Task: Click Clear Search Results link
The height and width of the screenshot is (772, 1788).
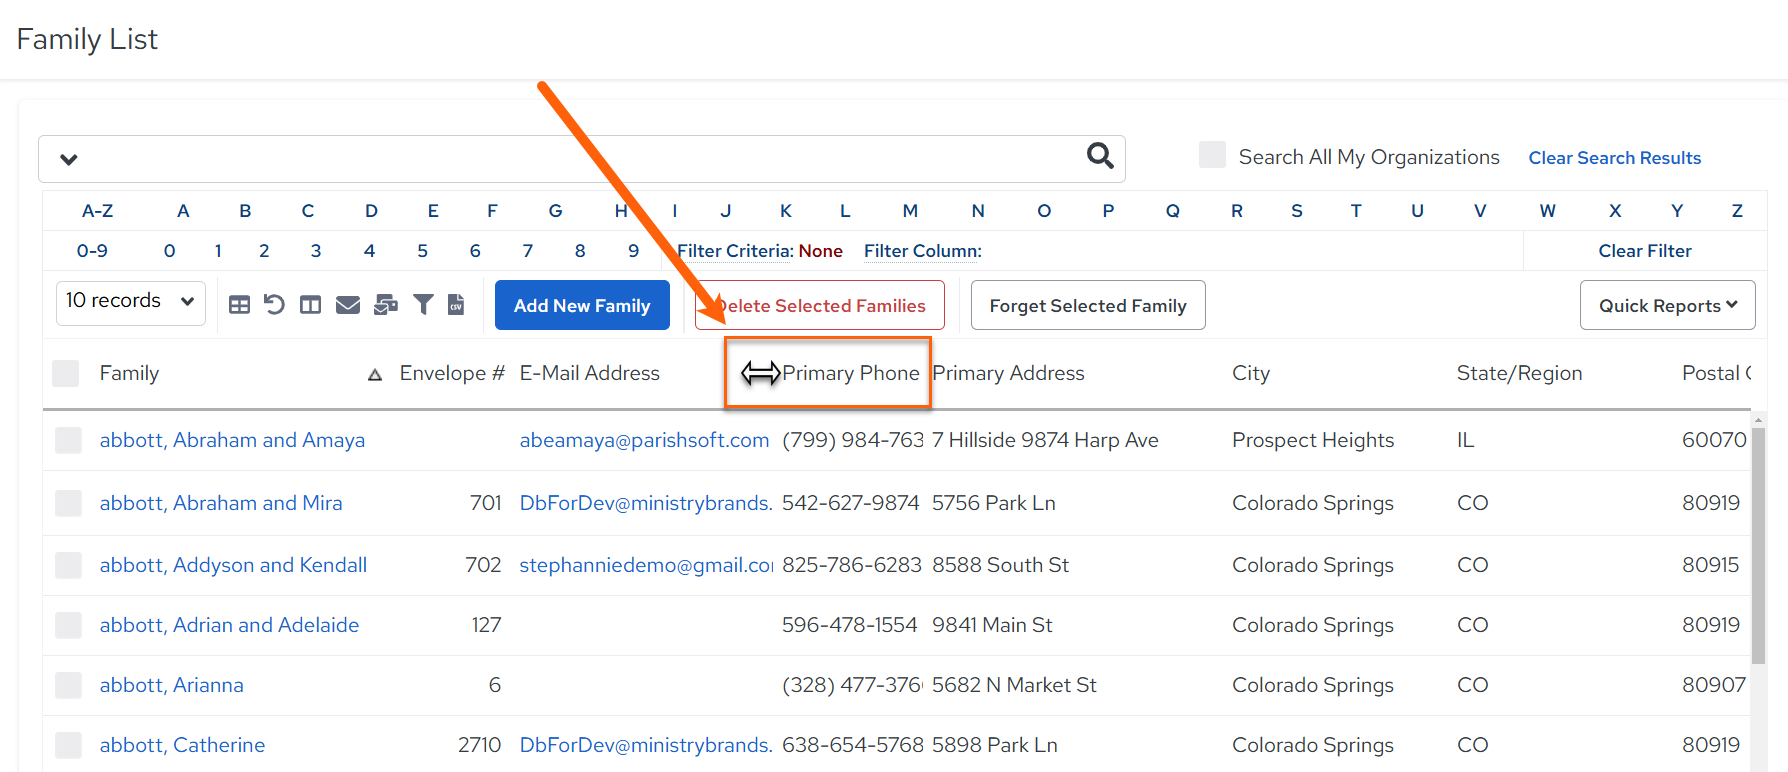Action: click(1614, 158)
